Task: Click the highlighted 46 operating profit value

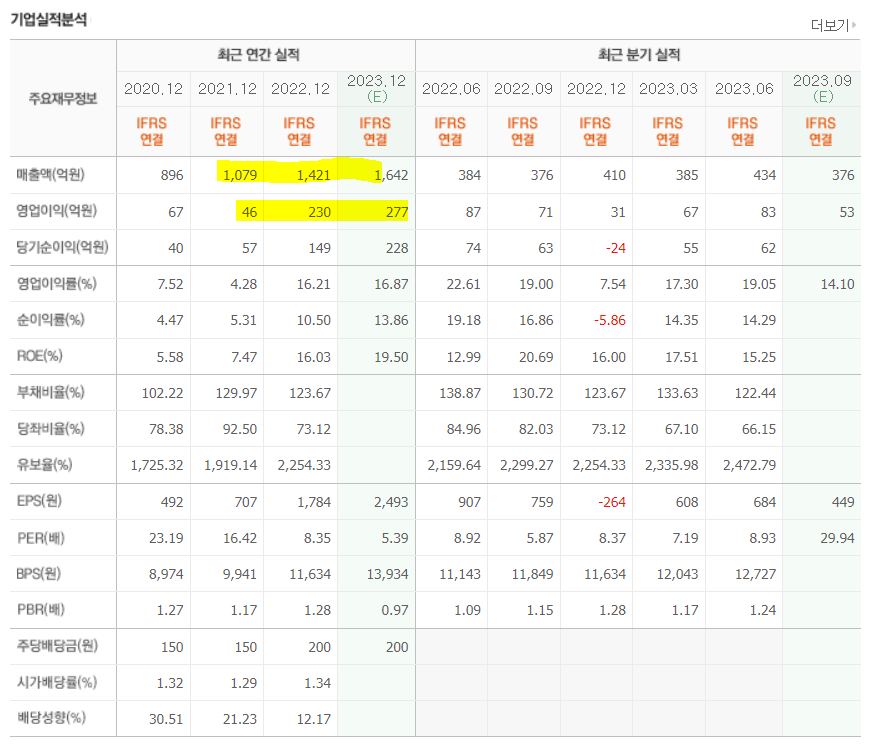Action: coord(249,212)
